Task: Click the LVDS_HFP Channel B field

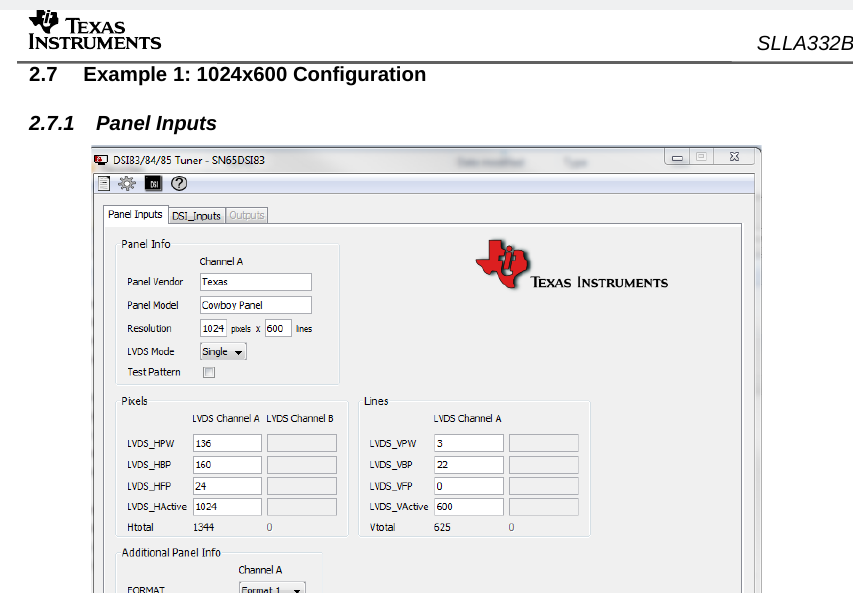Action: tap(302, 486)
